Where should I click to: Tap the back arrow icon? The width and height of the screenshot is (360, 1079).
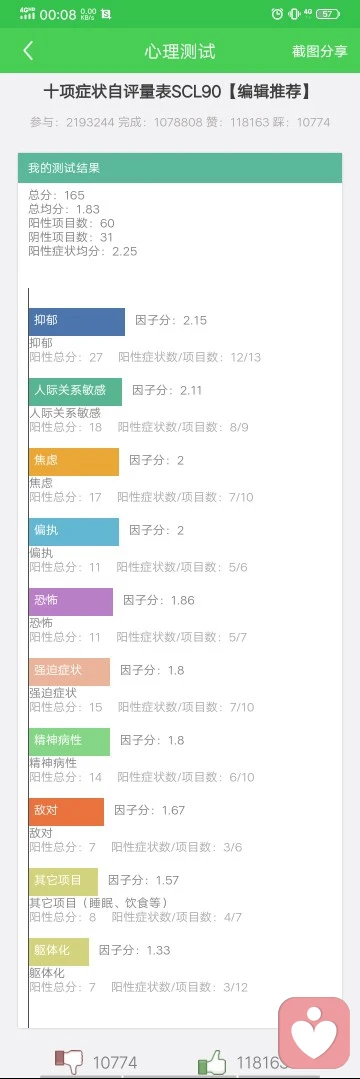28,51
